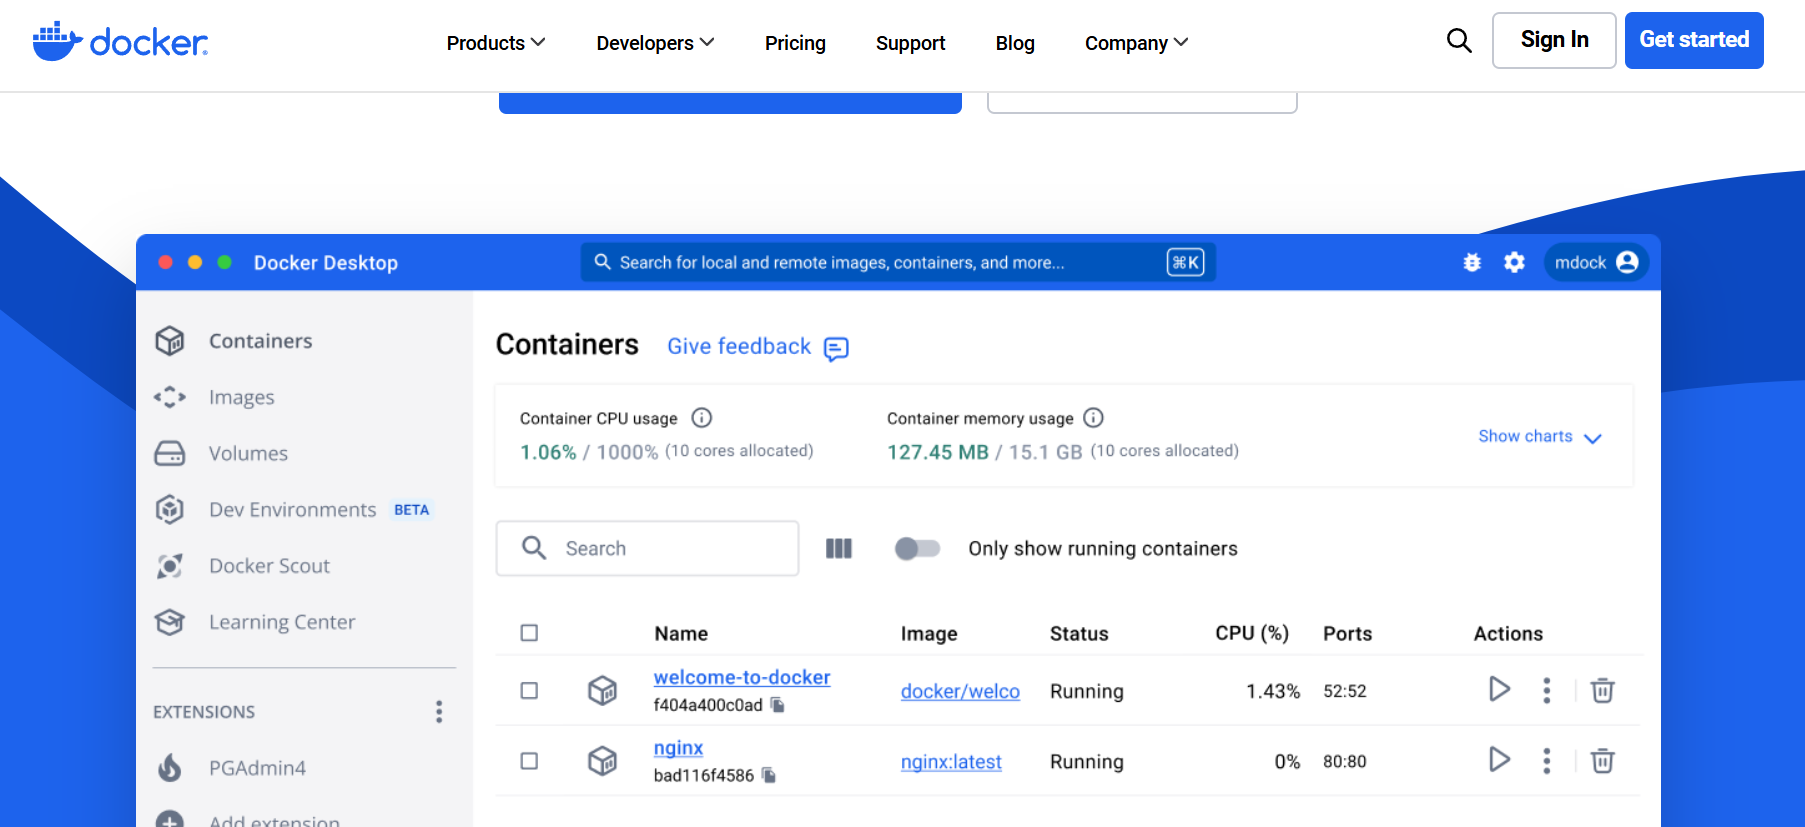Click the Docker whale logo
1805x827 pixels.
coord(120,41)
